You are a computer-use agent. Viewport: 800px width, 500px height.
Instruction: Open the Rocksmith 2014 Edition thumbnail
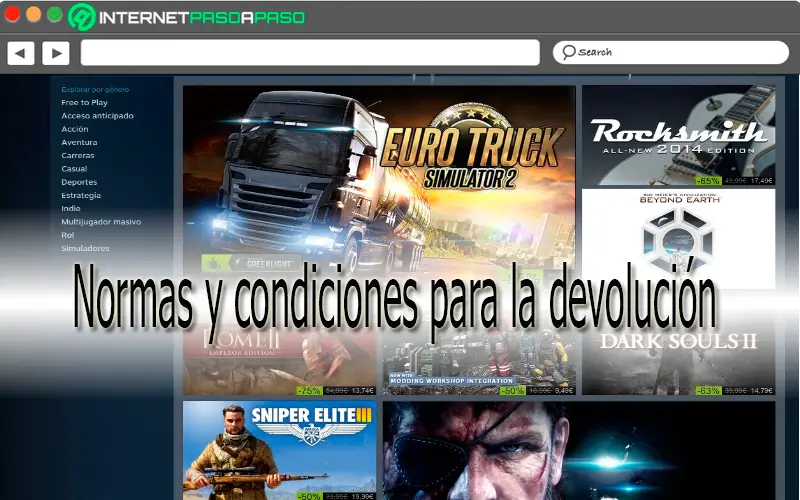679,135
